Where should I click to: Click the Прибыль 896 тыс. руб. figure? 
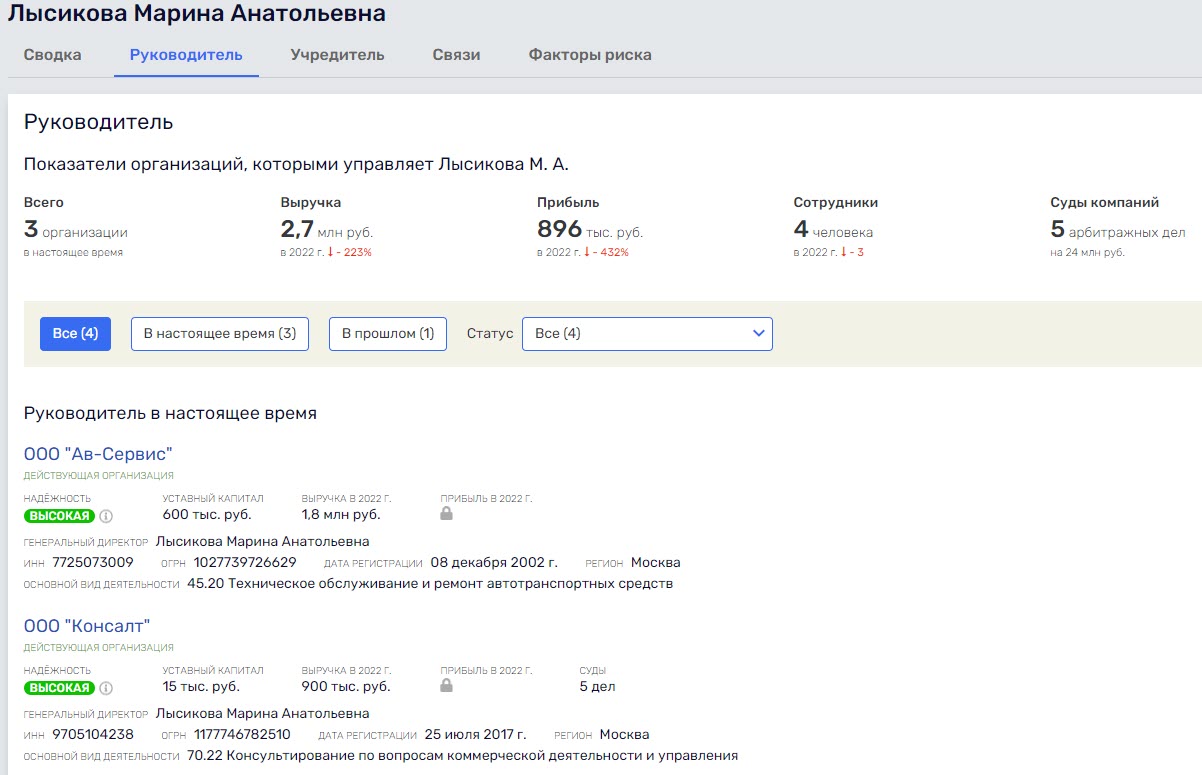pos(590,231)
